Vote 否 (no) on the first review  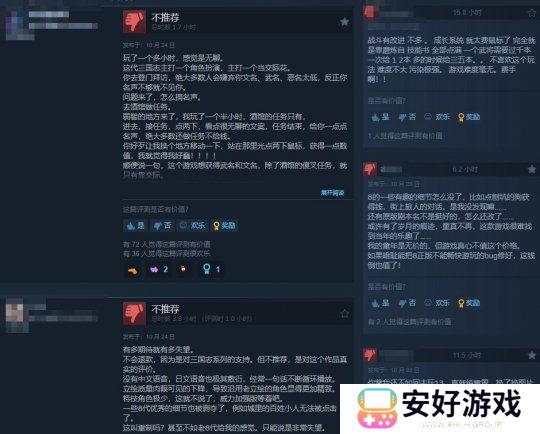(162, 226)
